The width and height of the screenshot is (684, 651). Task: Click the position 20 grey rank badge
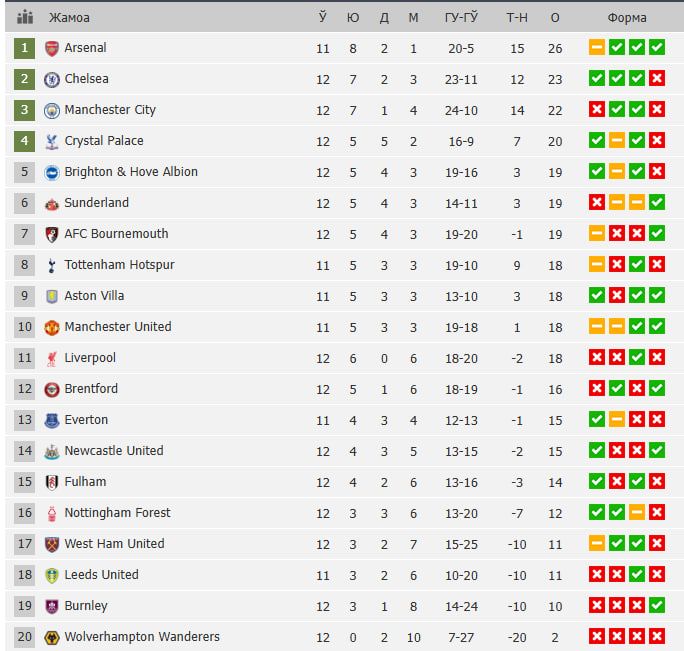click(25, 637)
